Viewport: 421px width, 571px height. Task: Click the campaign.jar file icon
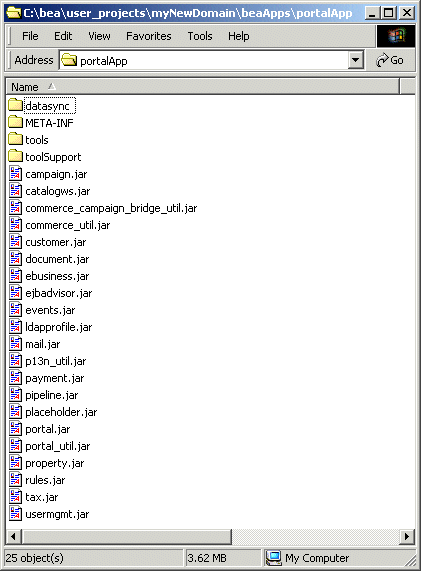coord(15,174)
